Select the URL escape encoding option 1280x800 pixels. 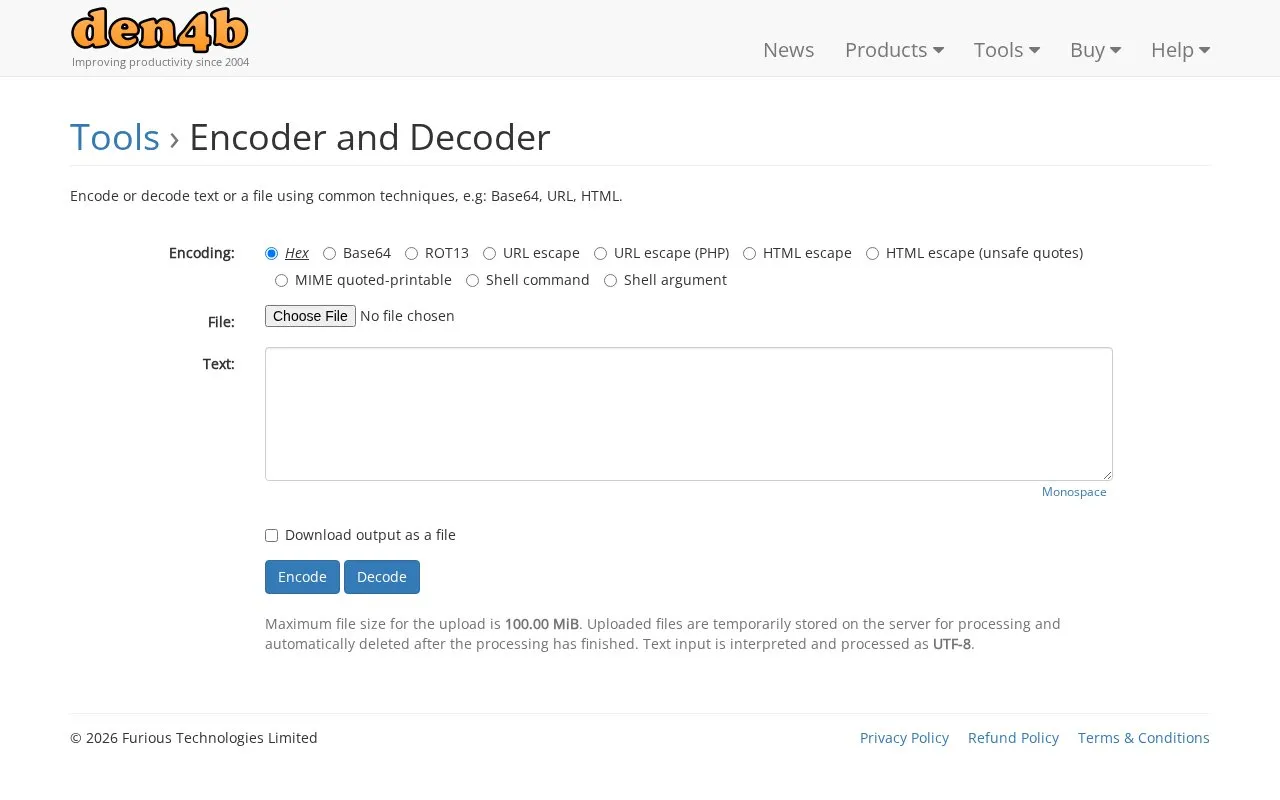(x=489, y=254)
